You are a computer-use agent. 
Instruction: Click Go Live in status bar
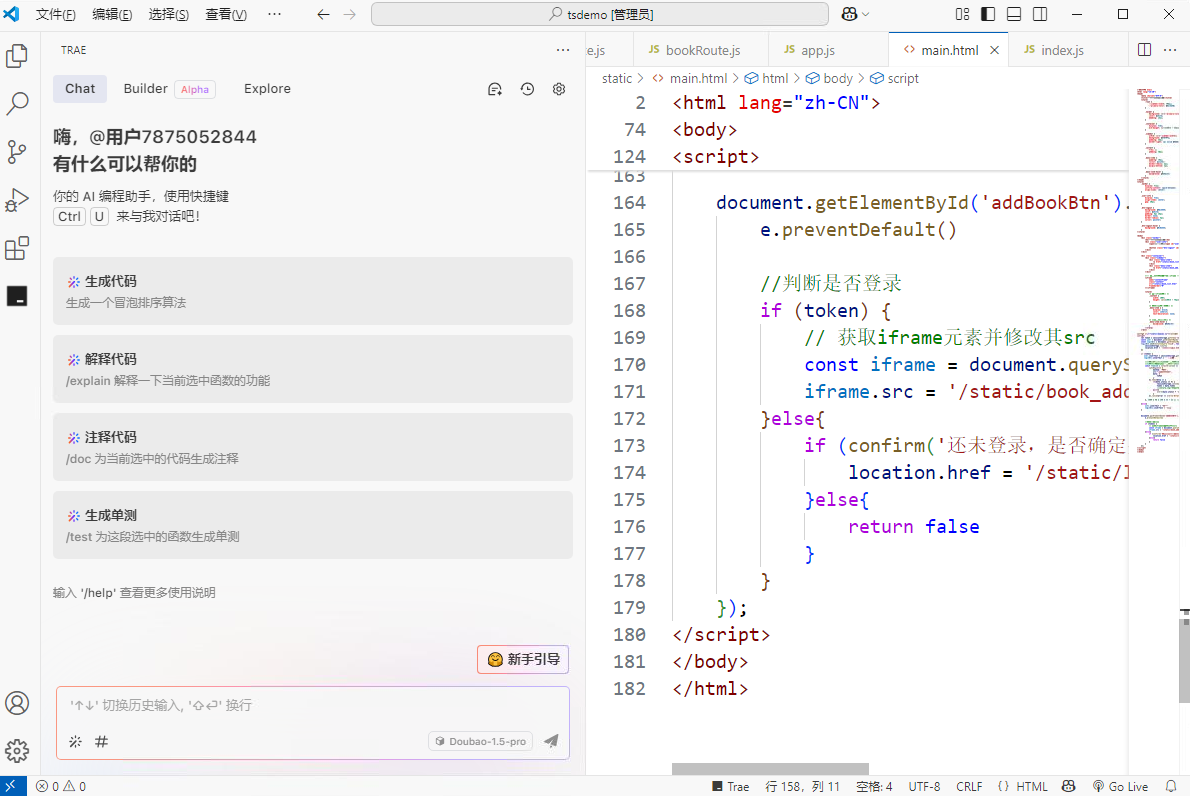point(1119,786)
